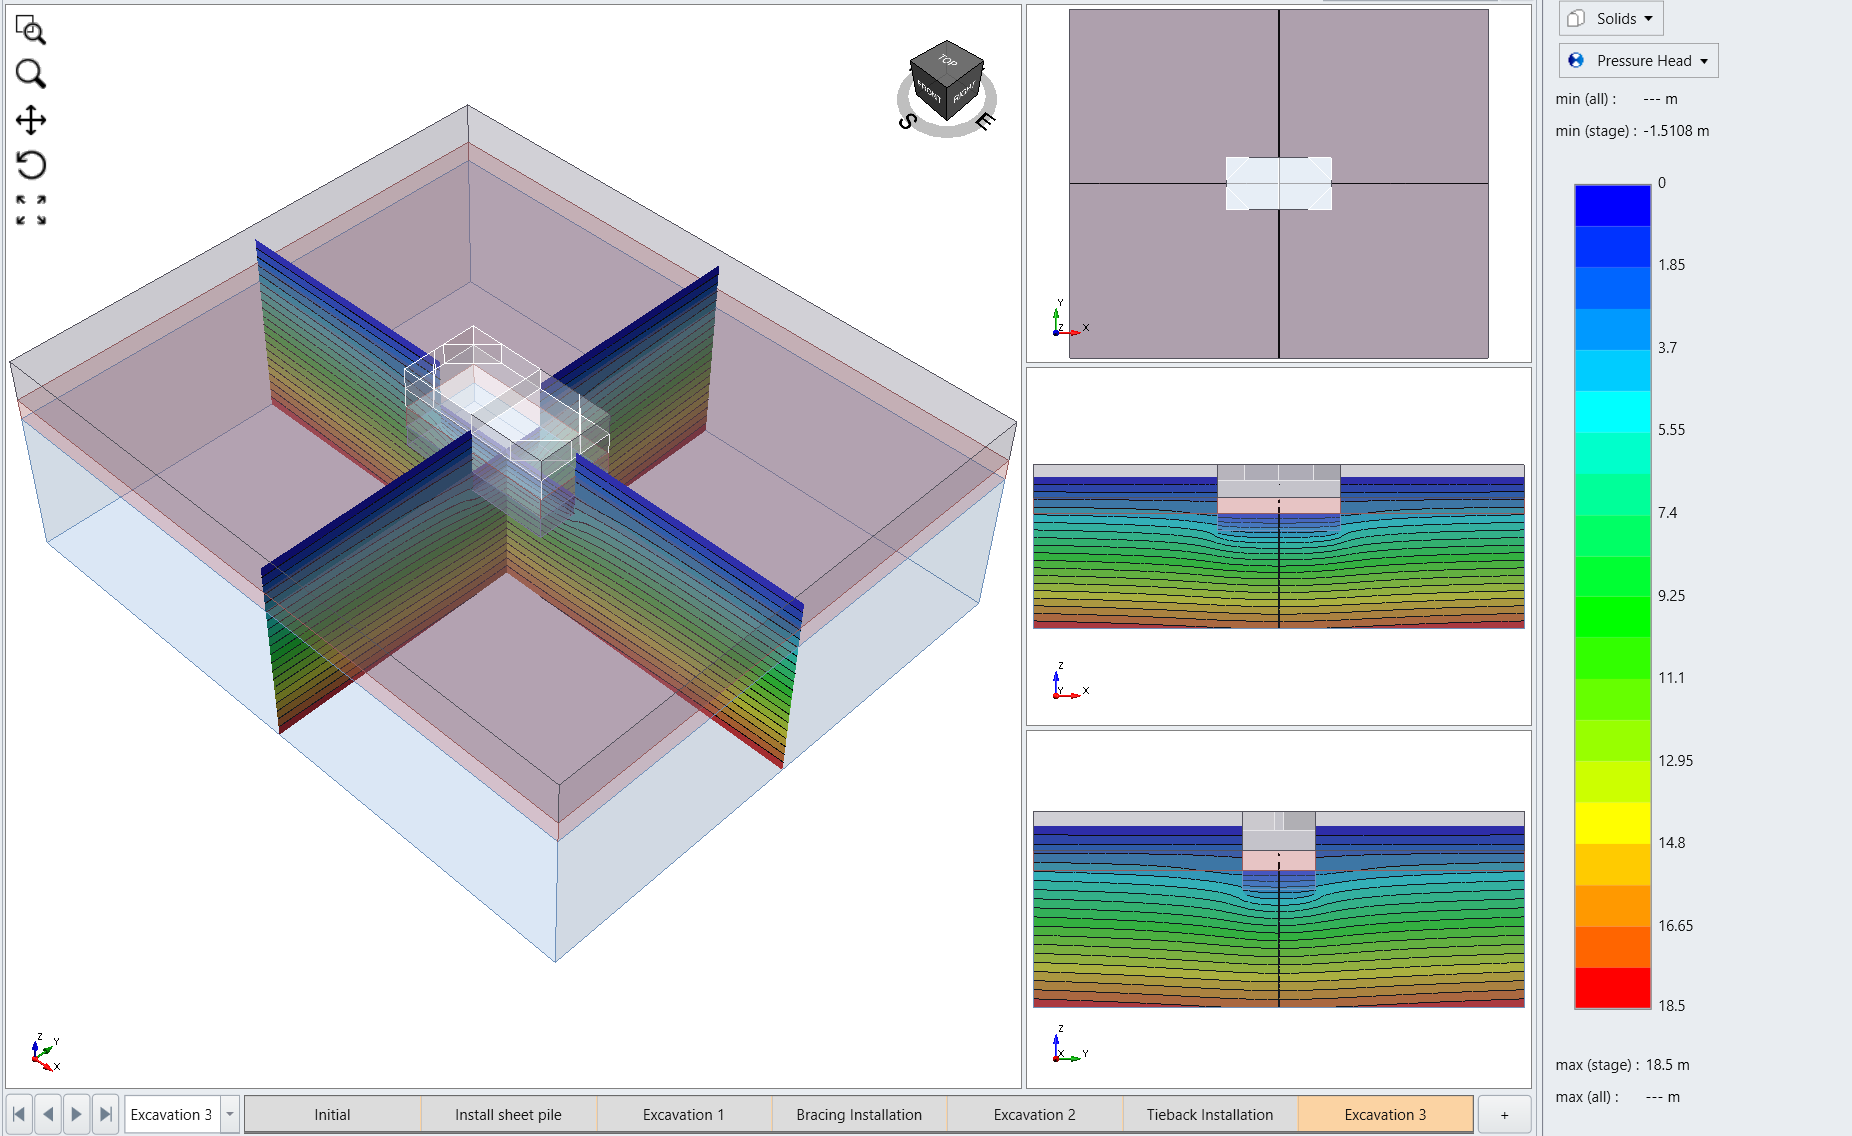The width and height of the screenshot is (1852, 1136).
Task: Advance to the next stage
Action: tap(77, 1114)
